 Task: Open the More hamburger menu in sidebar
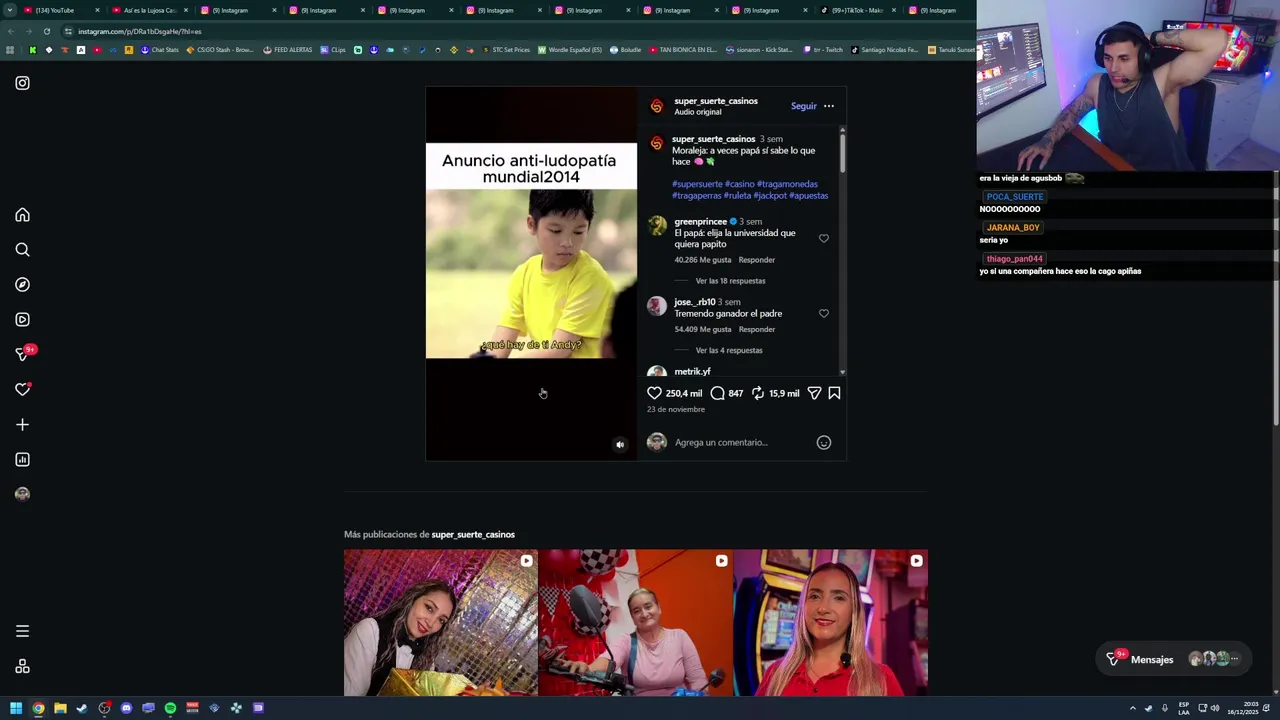point(22,631)
